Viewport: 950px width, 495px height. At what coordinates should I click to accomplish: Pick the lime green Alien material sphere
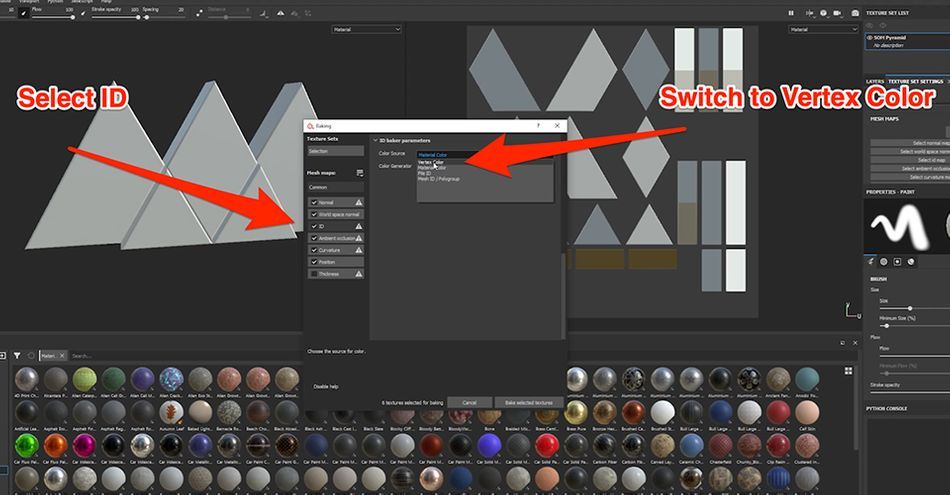click(84, 379)
